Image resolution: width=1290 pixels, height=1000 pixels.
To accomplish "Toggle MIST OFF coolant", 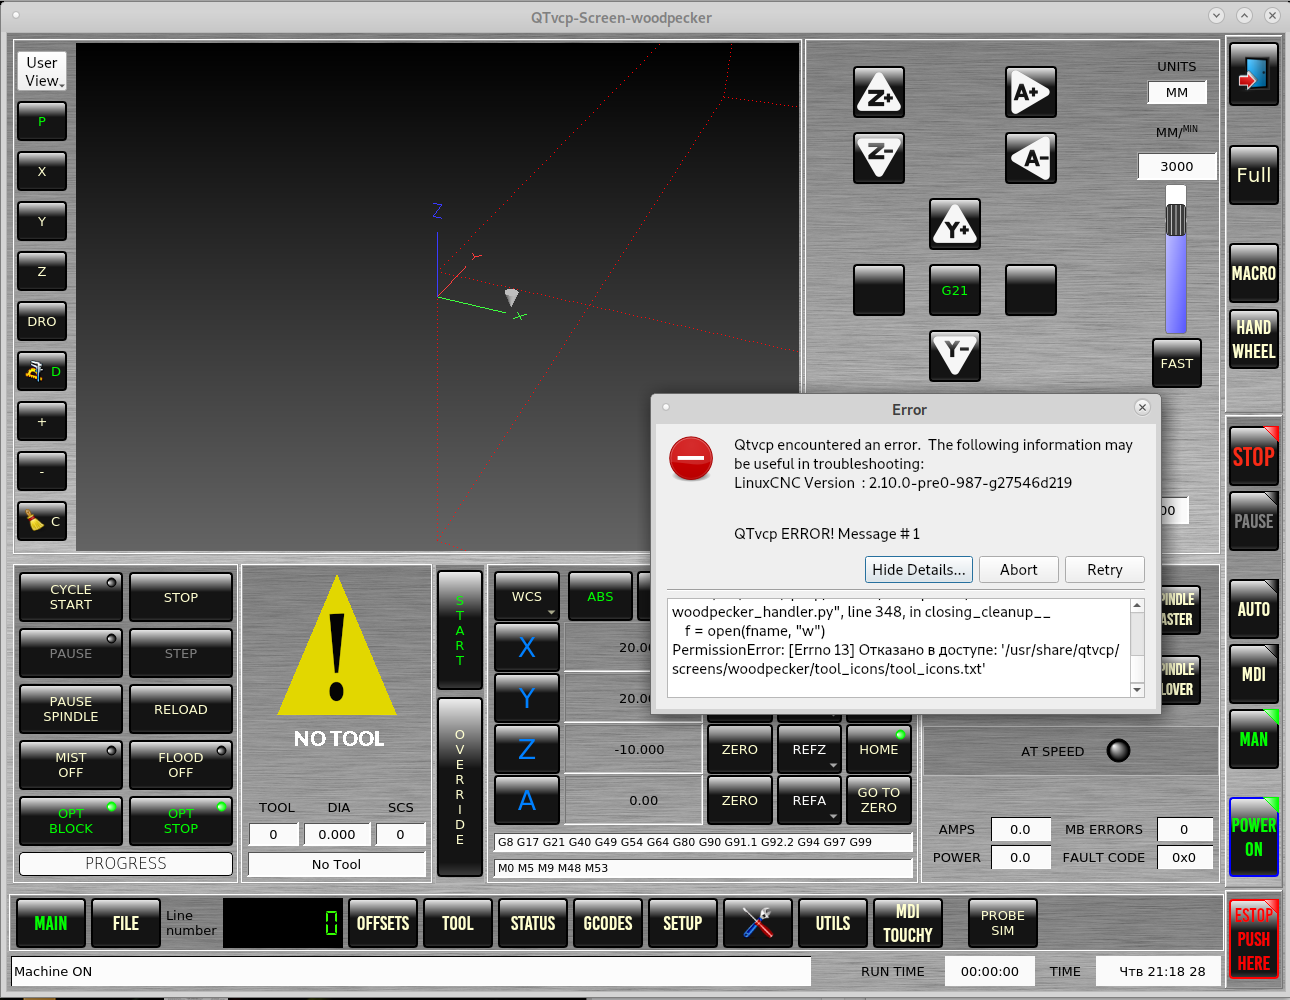I will (71, 765).
